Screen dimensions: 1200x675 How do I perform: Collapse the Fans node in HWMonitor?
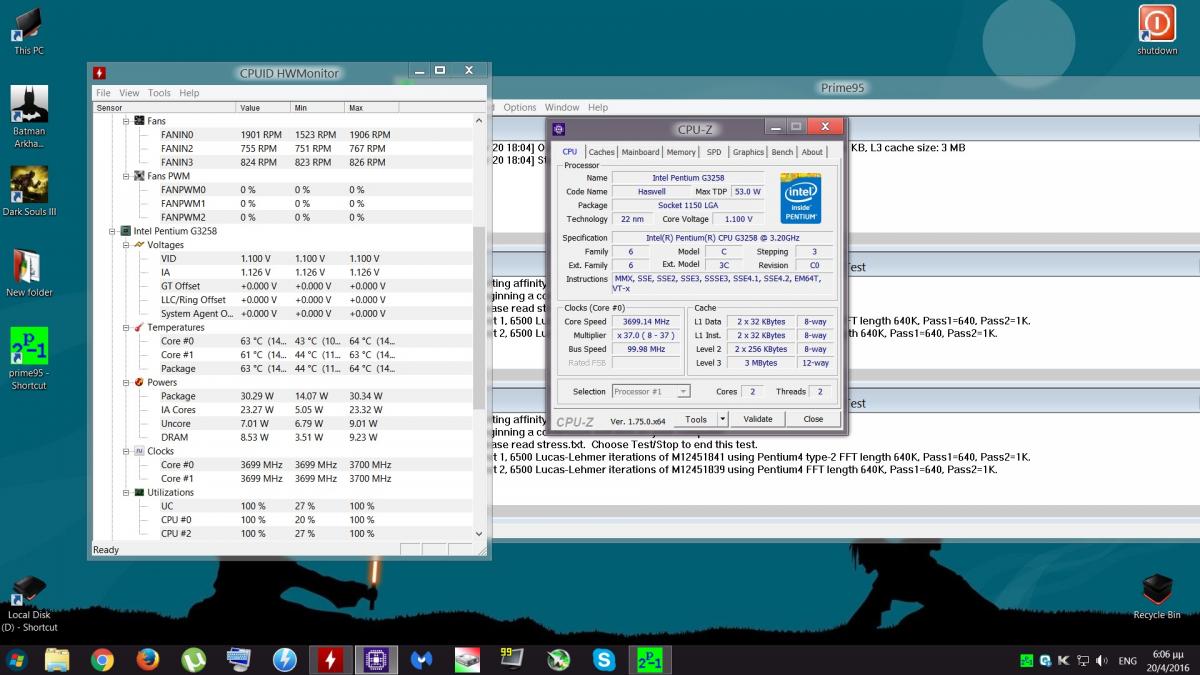coord(126,121)
